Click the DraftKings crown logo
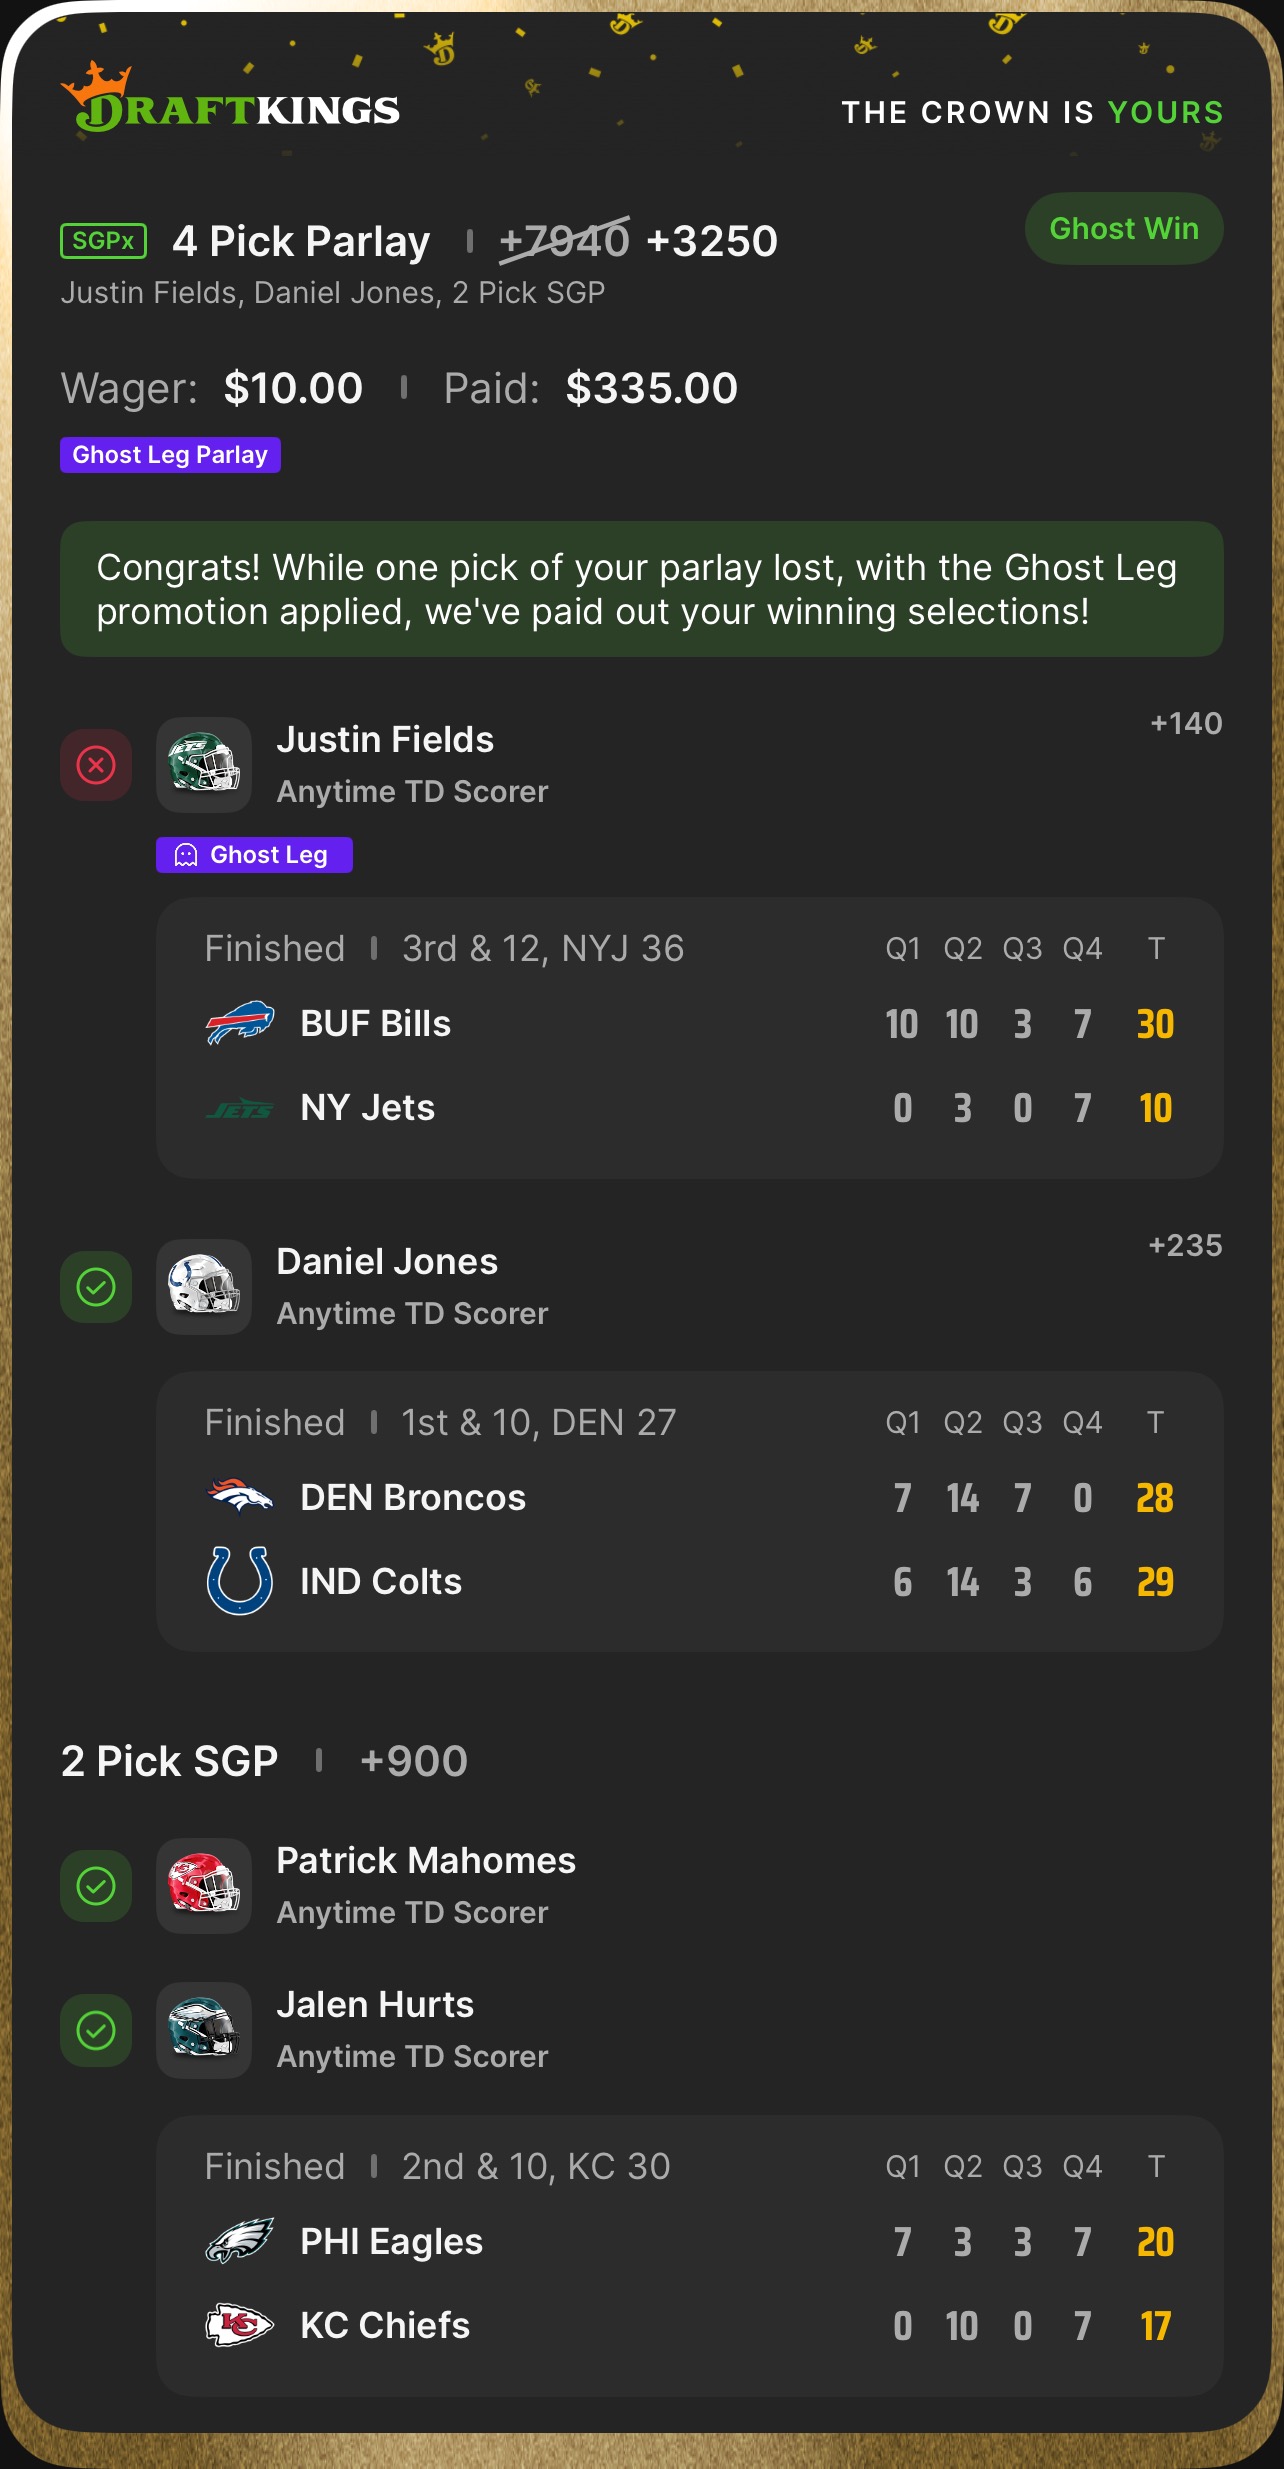The height and width of the screenshot is (2469, 1284). coord(229,101)
